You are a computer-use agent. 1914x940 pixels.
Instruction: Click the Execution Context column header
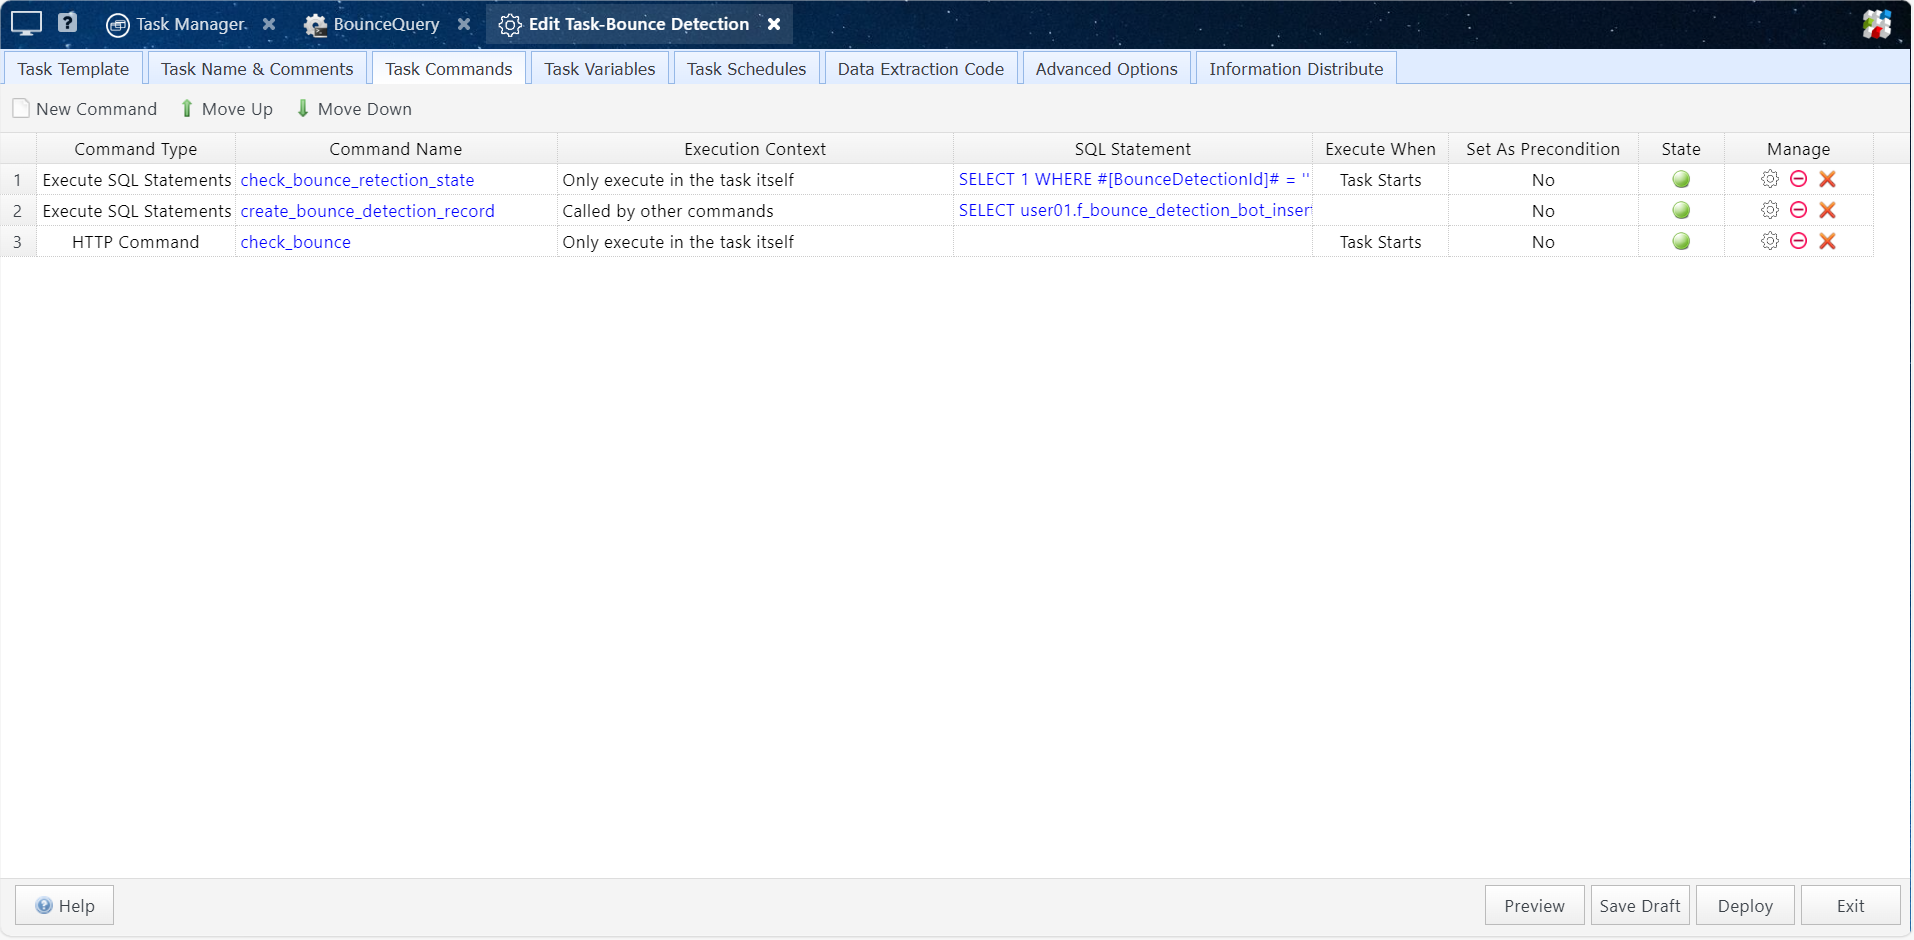pos(755,149)
